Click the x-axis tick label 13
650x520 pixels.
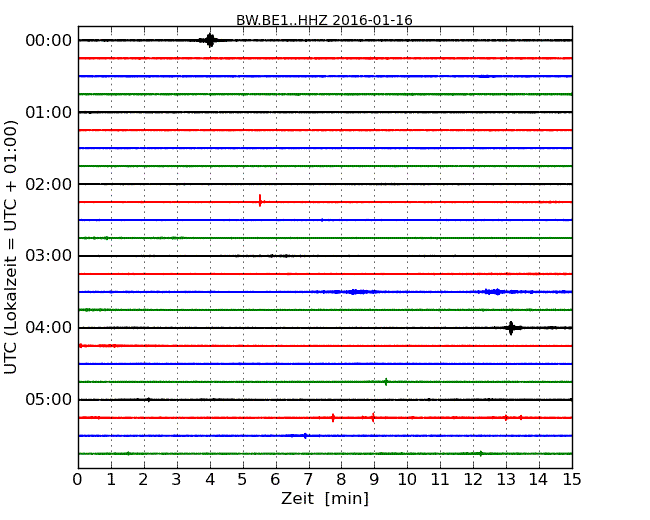coord(506,480)
